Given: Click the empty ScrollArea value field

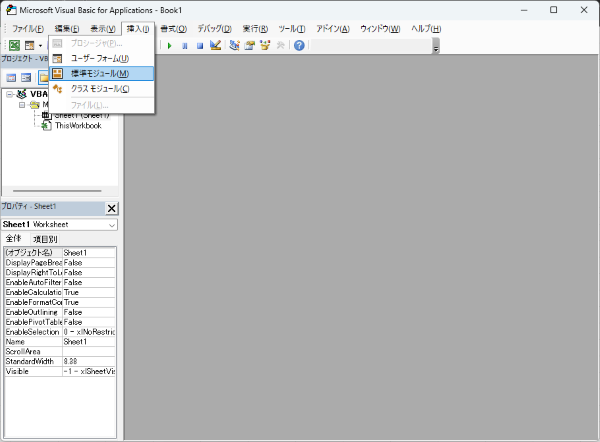Looking at the screenshot, I should click(x=89, y=352).
